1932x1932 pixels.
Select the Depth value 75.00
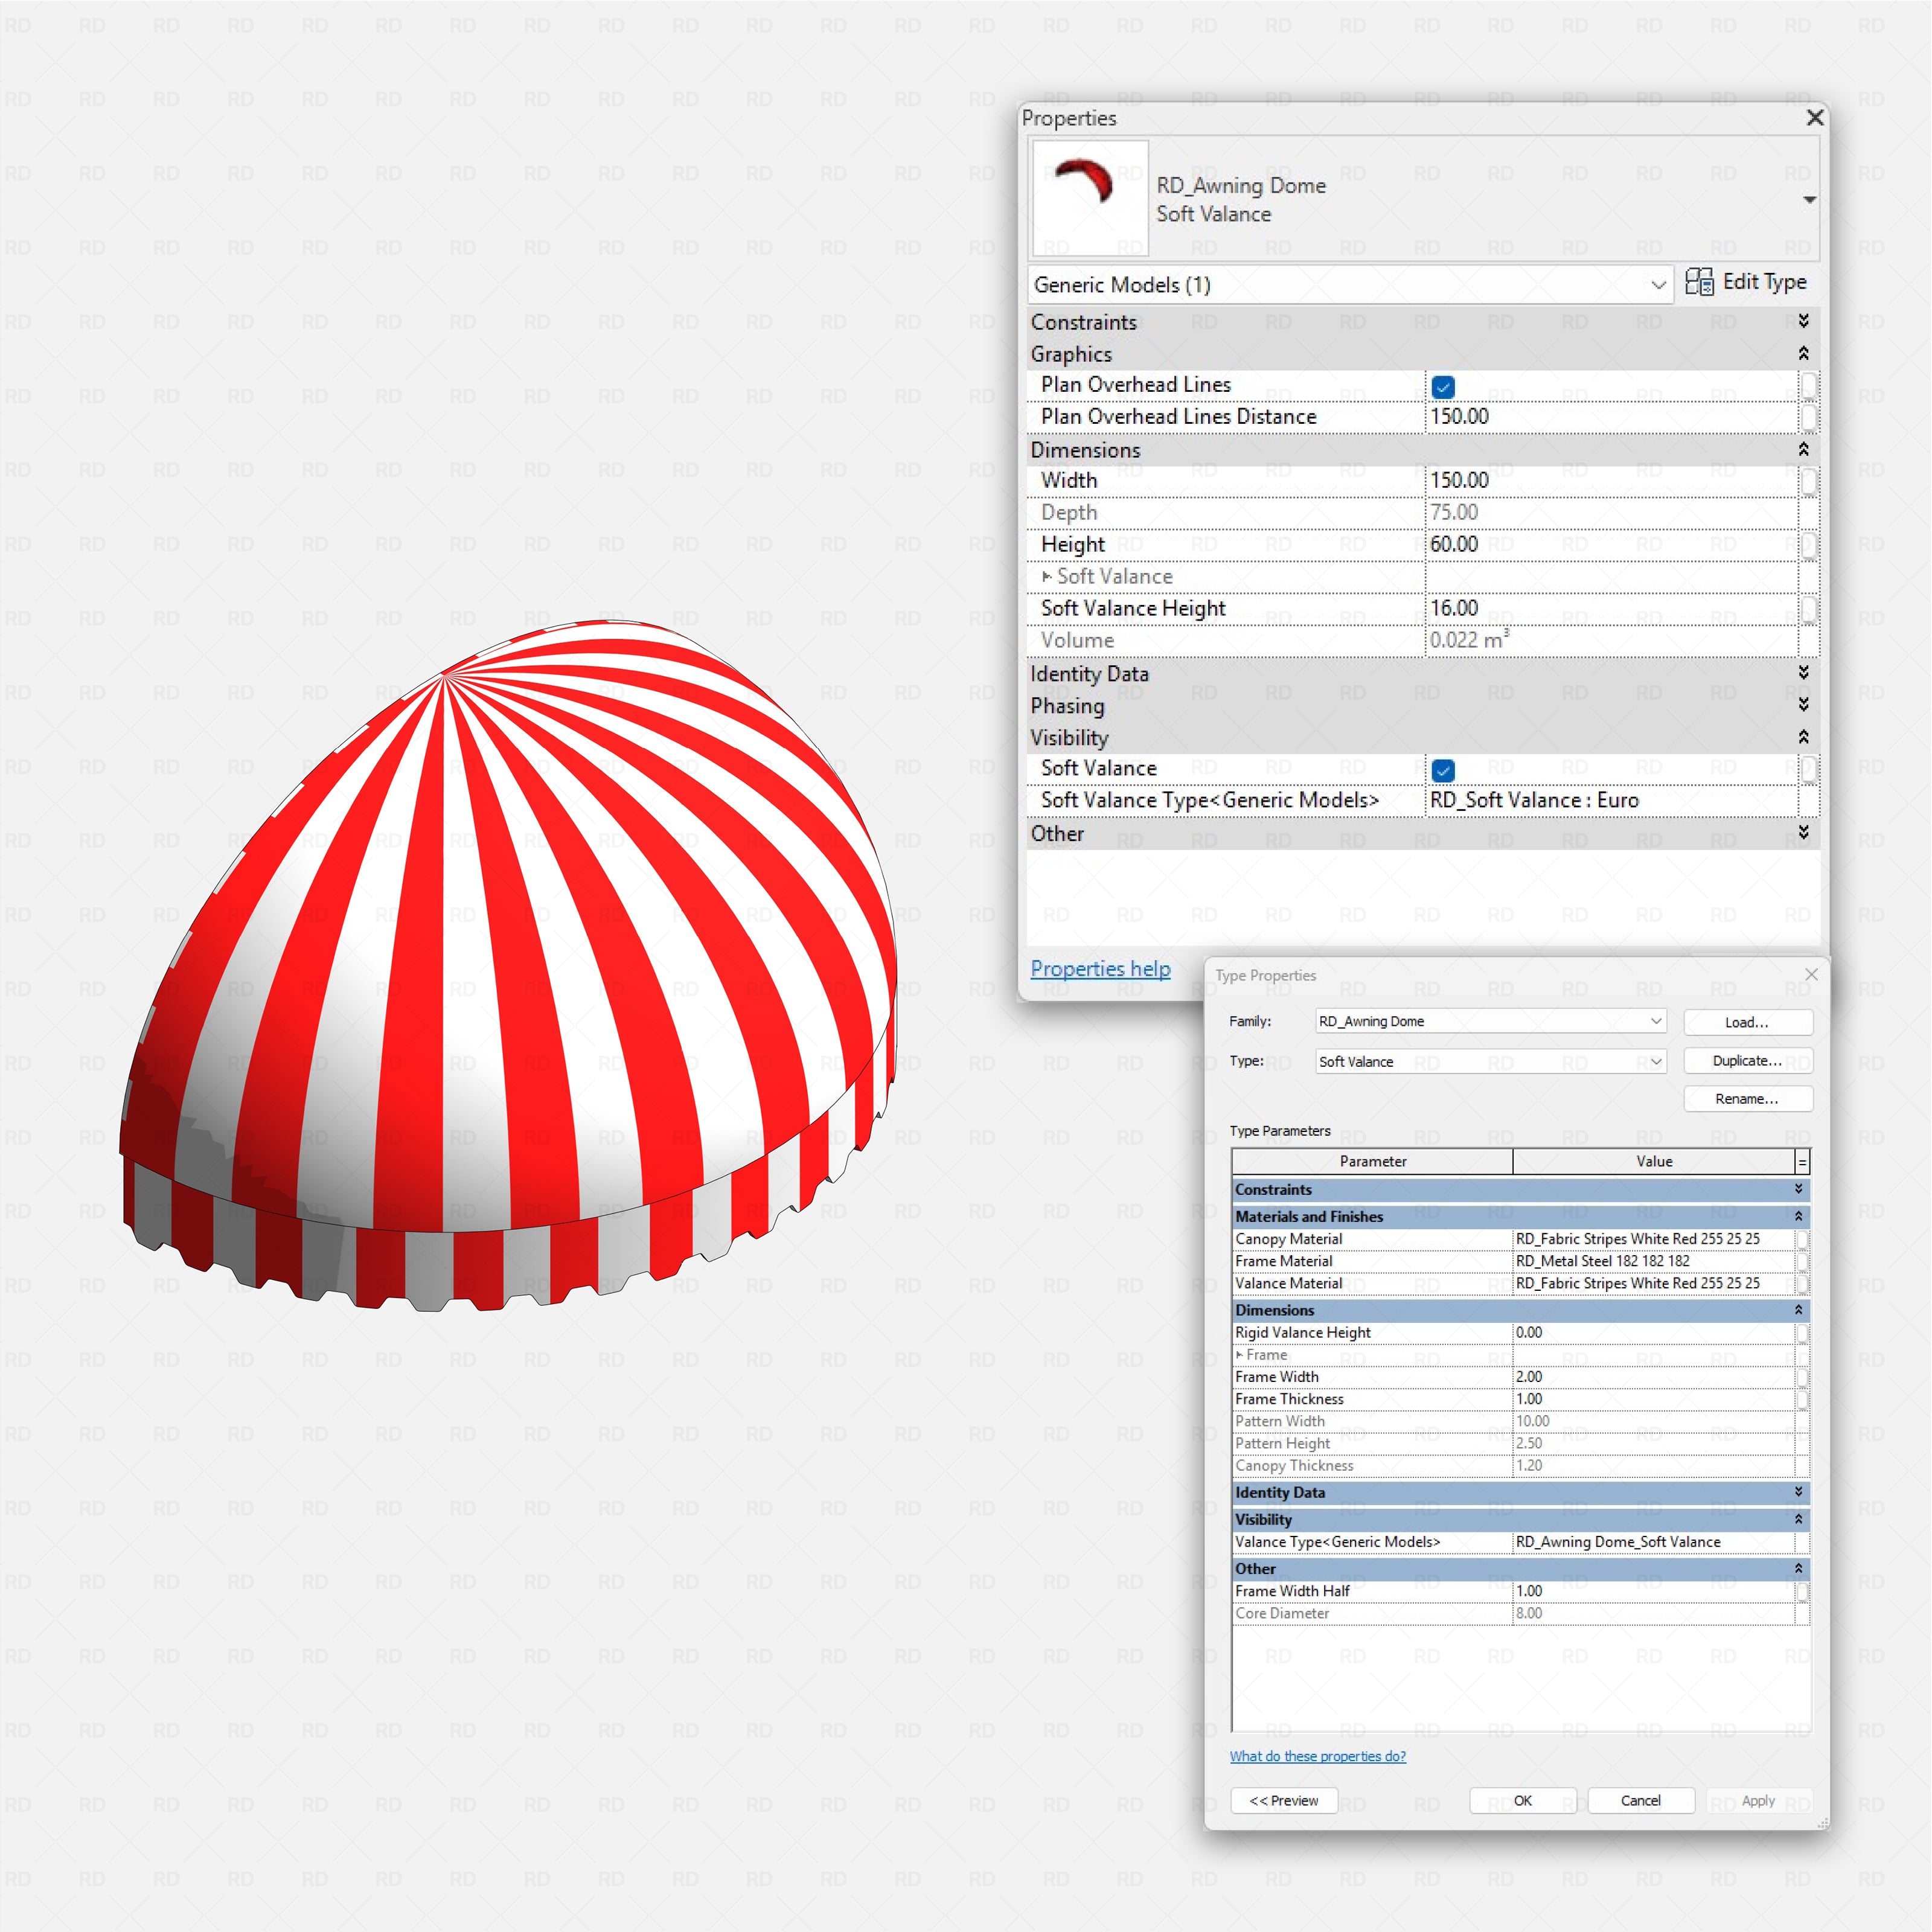(1610, 513)
